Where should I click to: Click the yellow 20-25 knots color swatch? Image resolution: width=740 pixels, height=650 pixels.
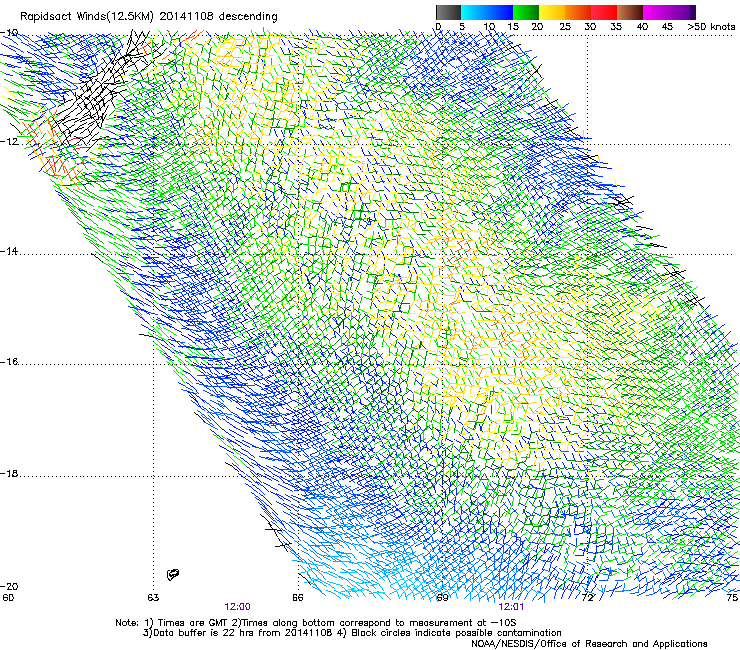(x=552, y=12)
